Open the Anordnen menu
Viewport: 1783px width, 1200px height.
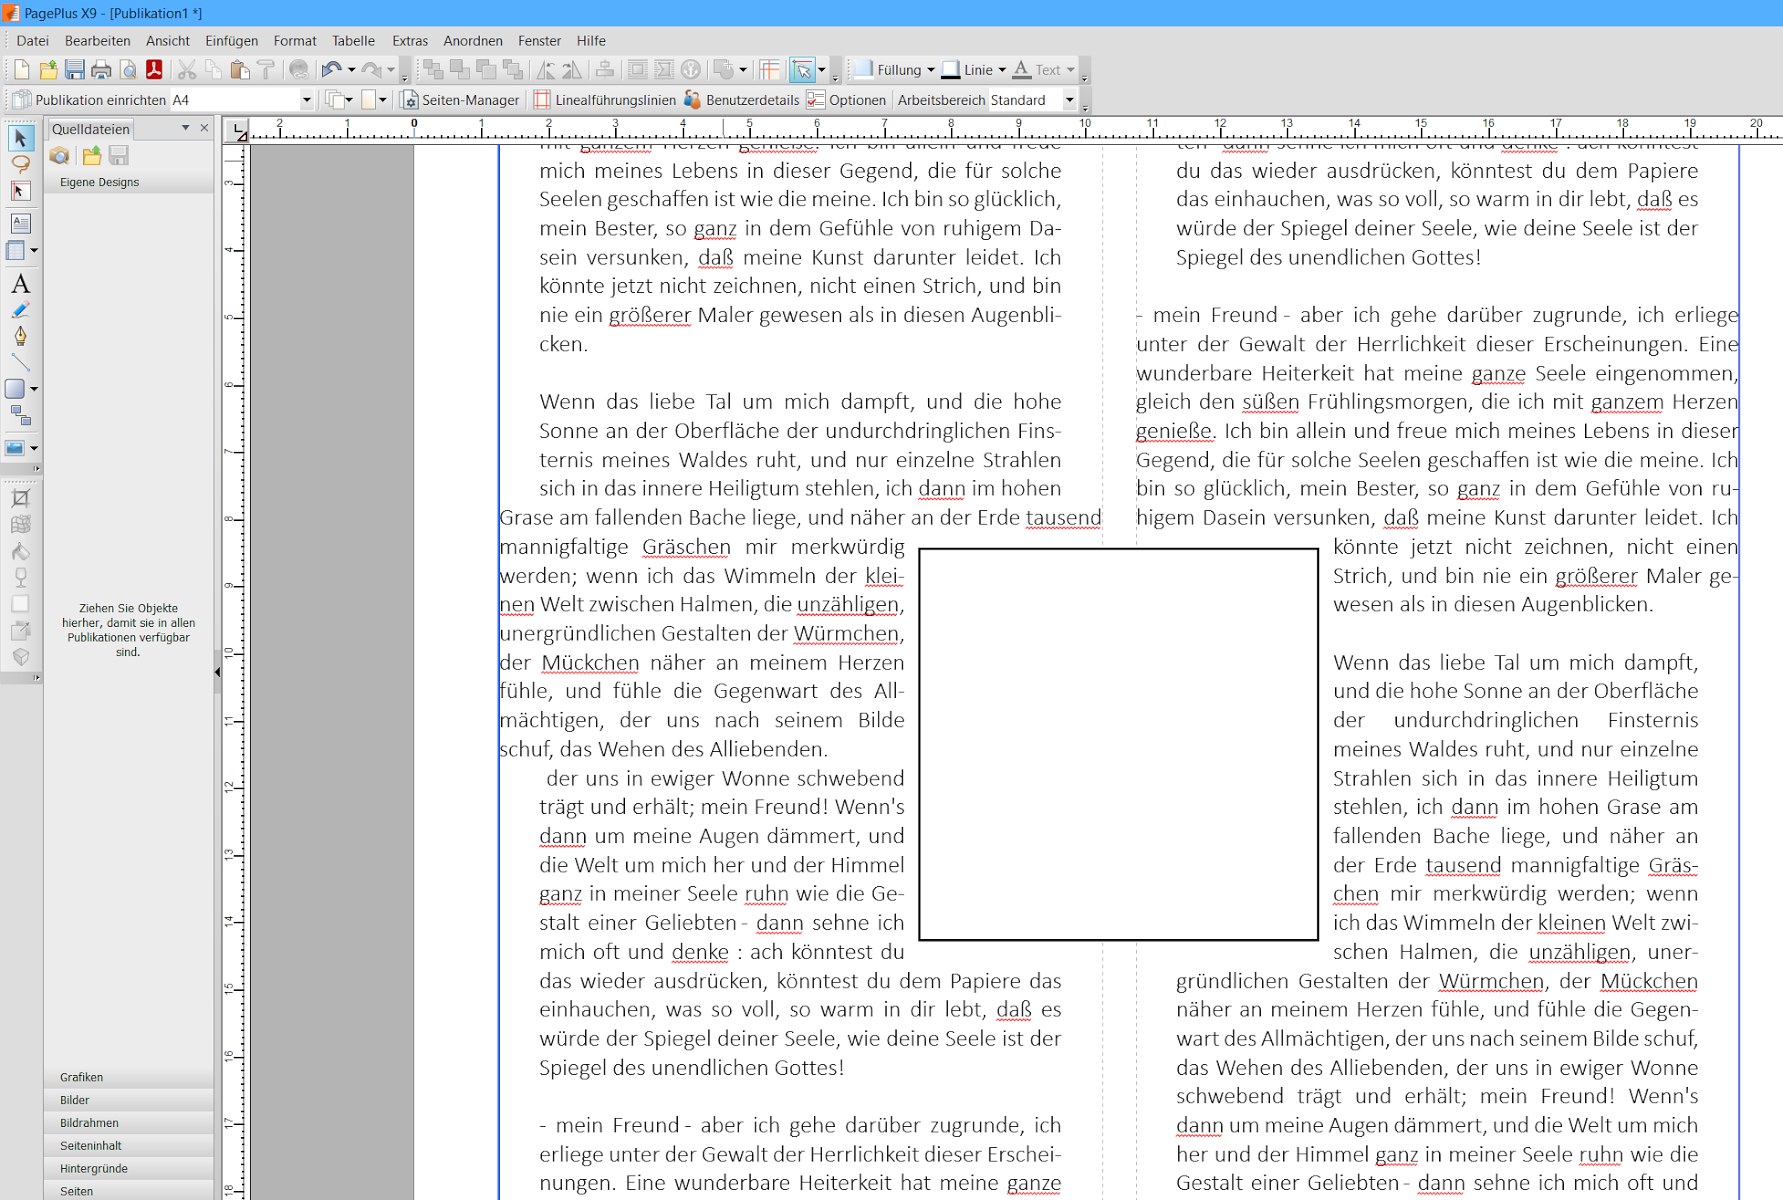tap(473, 41)
